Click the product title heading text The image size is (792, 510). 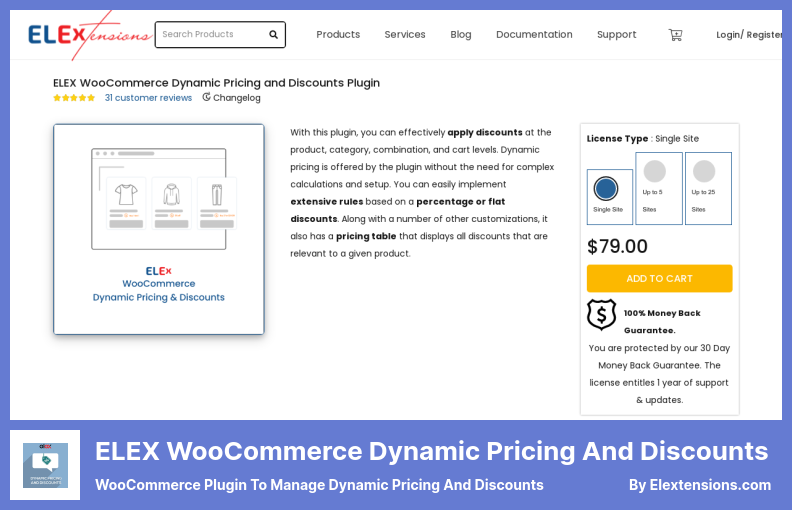[x=216, y=83]
